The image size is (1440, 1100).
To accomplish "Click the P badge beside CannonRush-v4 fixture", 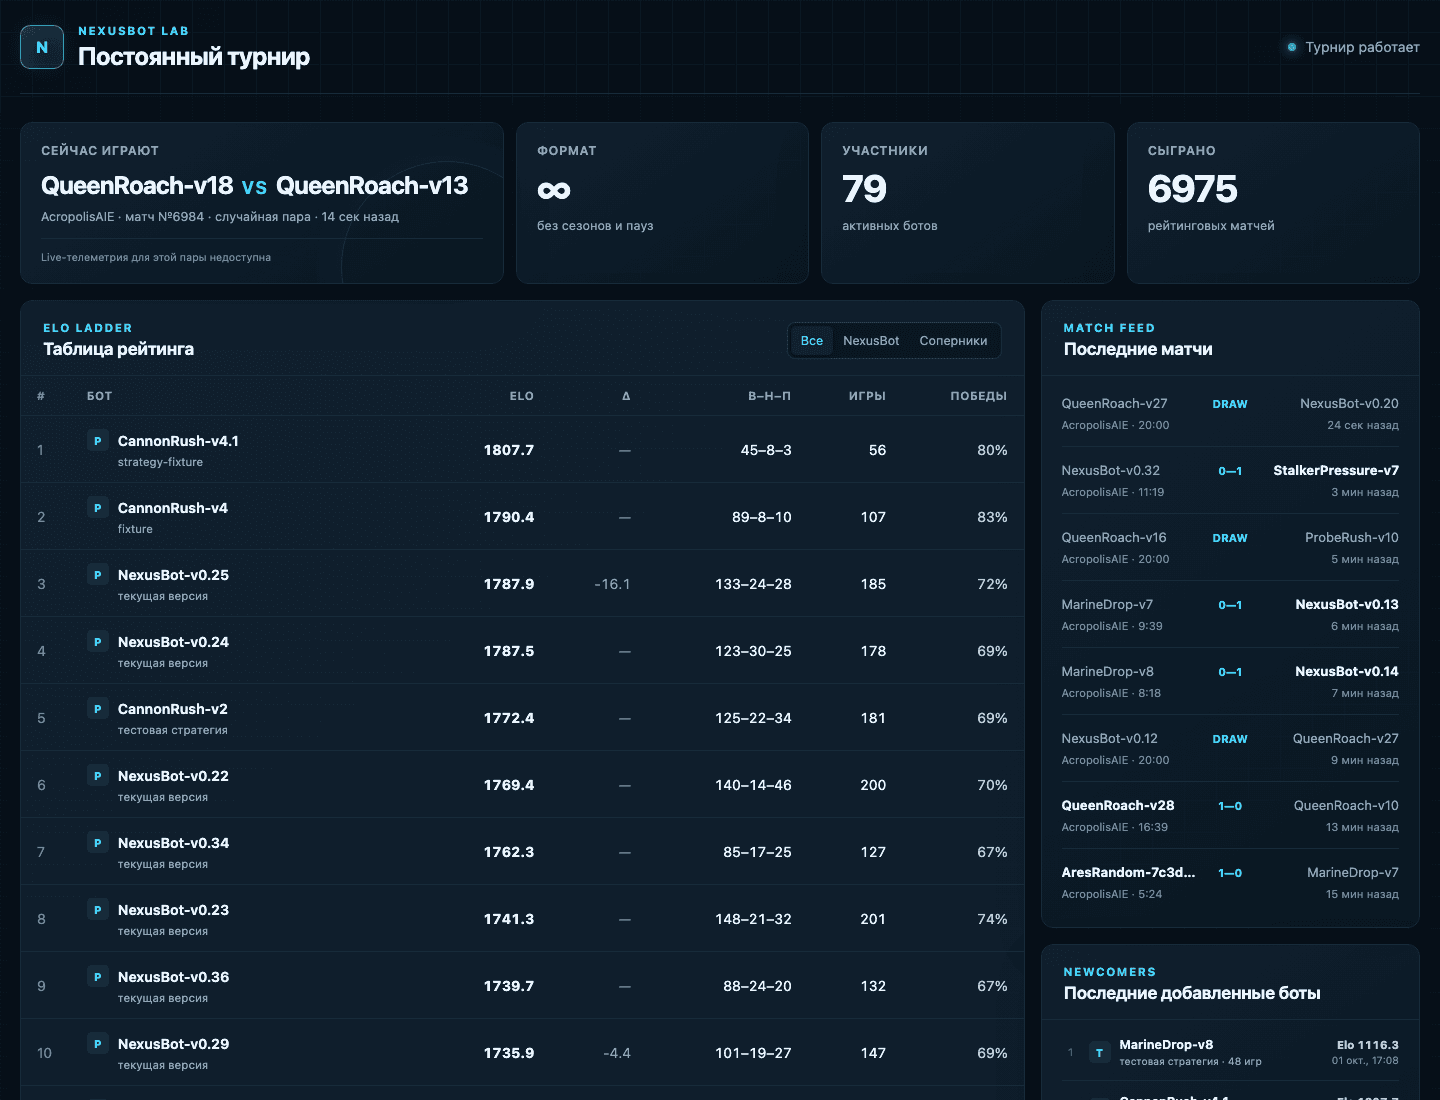I will point(97,507).
